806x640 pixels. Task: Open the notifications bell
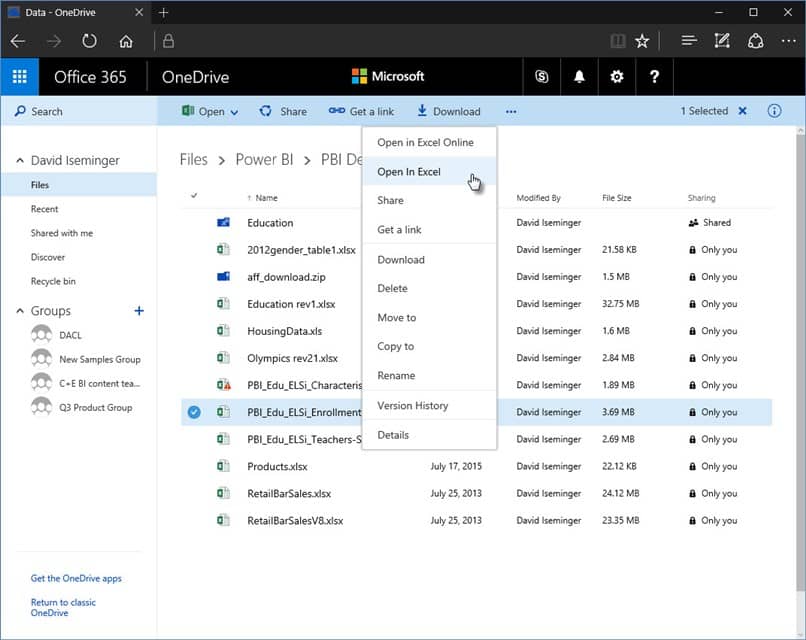tap(579, 77)
